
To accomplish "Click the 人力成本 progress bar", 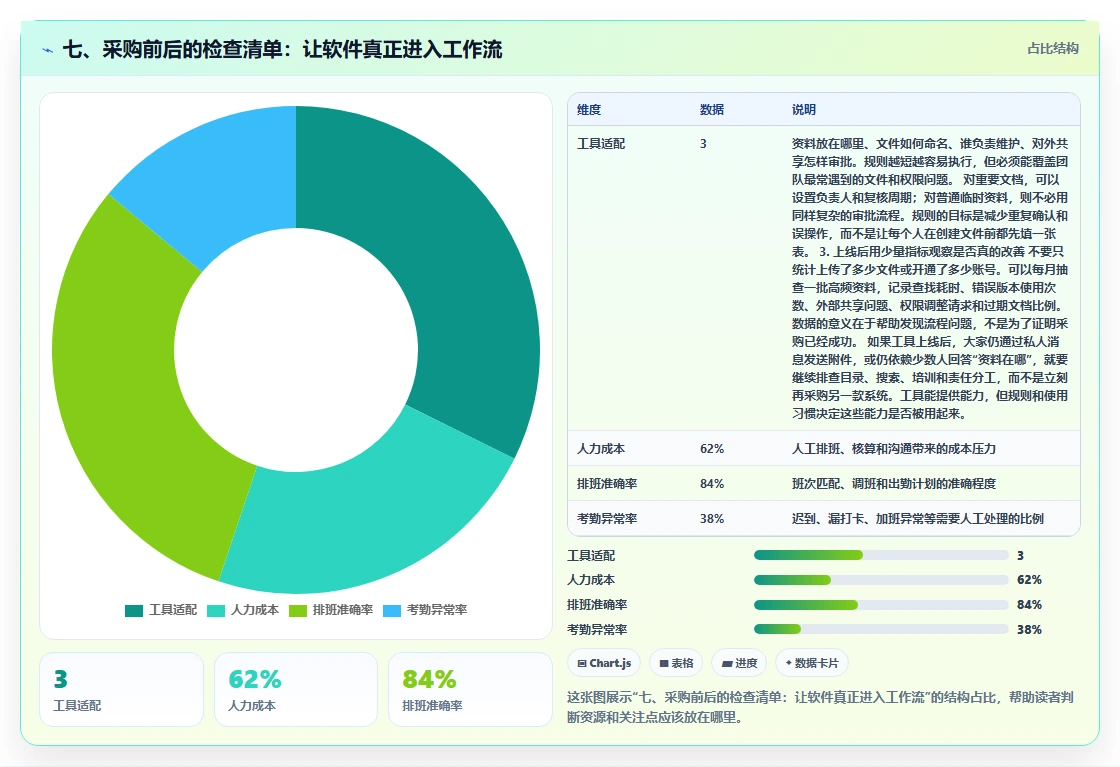I will click(x=881, y=580).
